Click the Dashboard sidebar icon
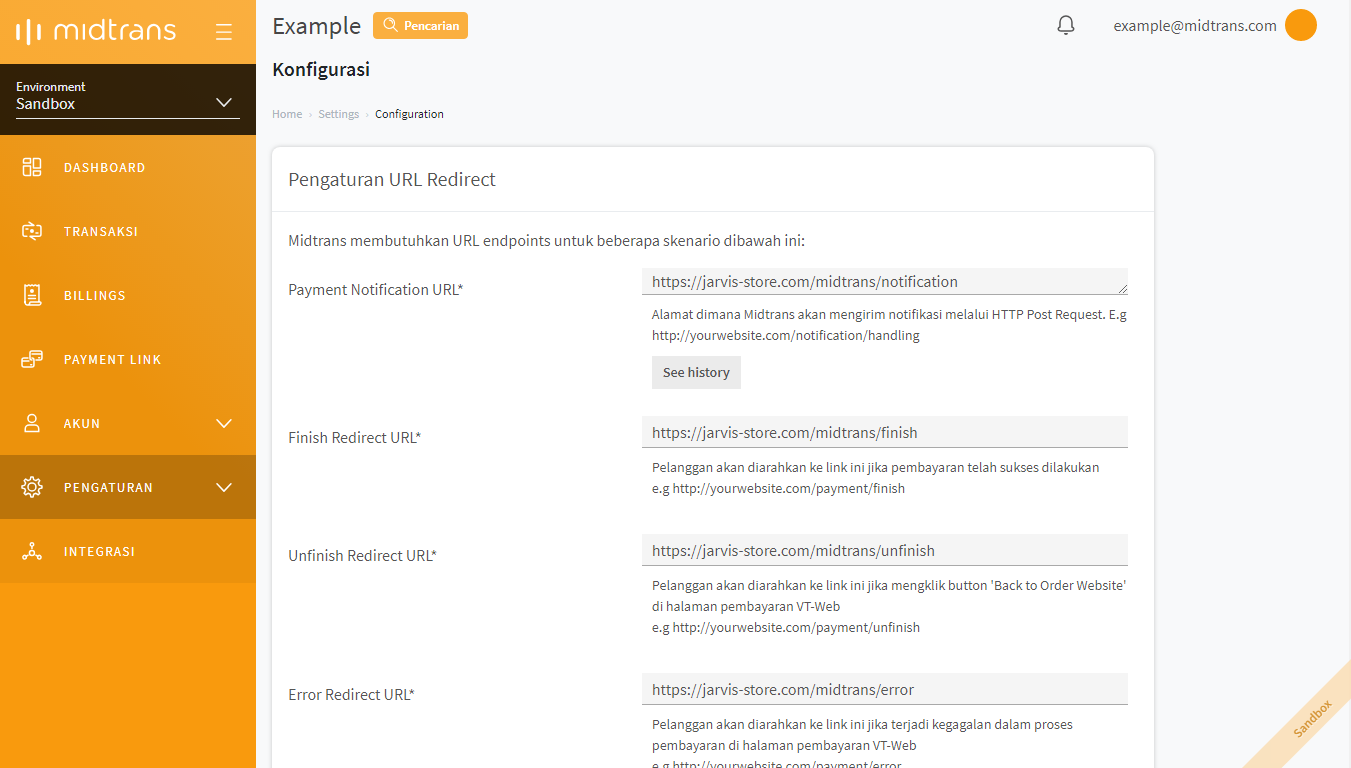 [x=32, y=167]
